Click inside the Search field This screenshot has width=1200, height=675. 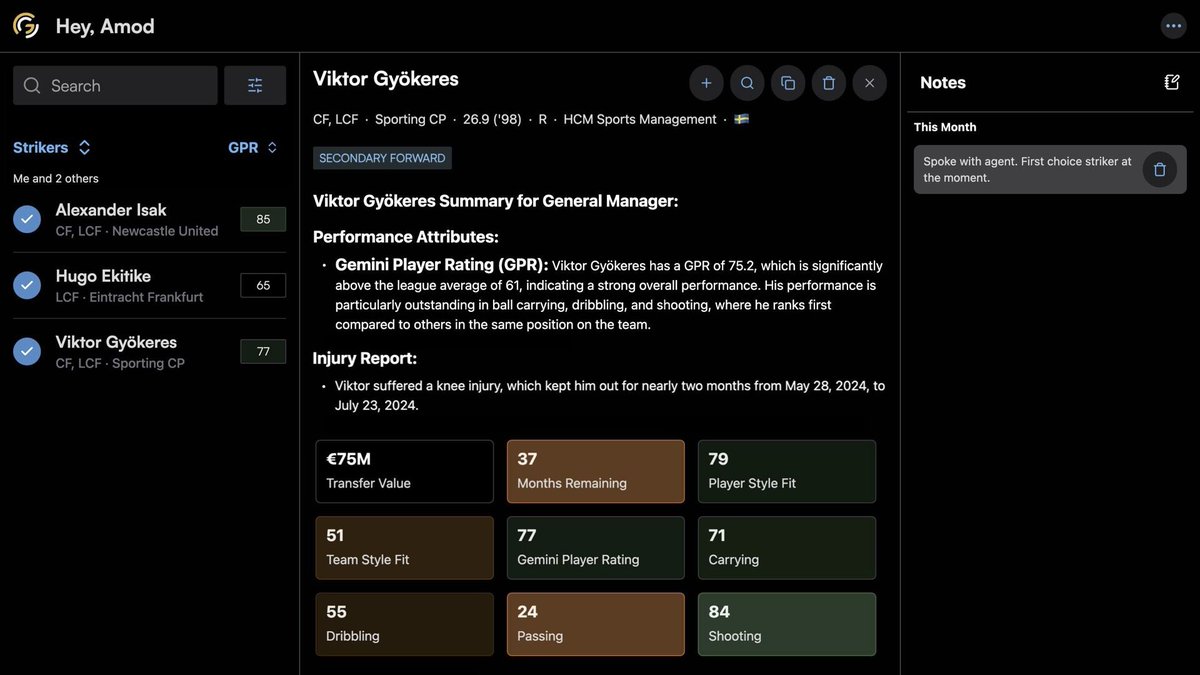point(115,86)
